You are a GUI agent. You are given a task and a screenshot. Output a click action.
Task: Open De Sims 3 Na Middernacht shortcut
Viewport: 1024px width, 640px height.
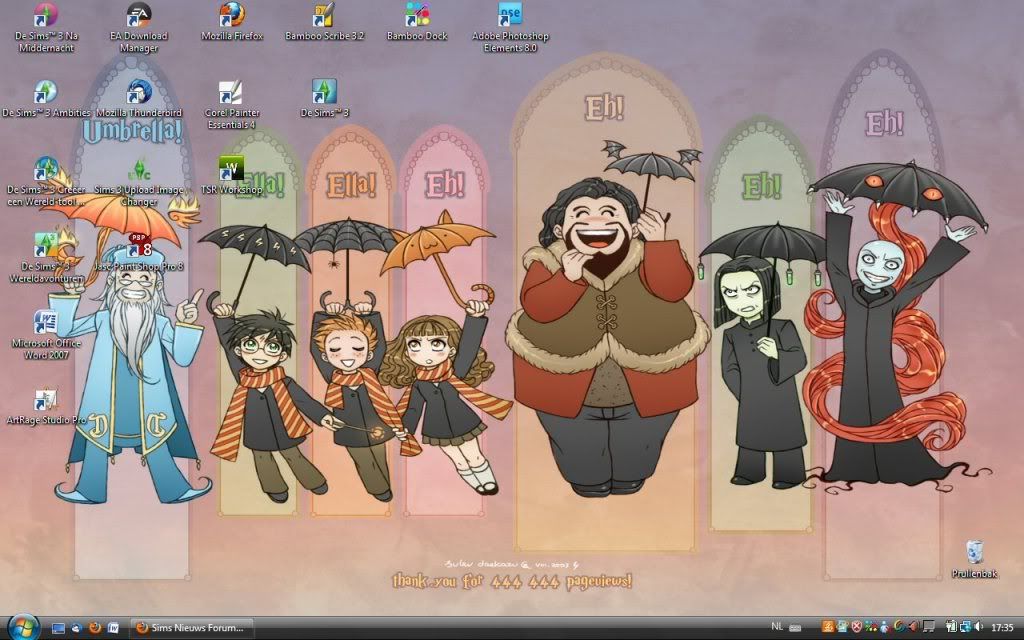(46, 28)
